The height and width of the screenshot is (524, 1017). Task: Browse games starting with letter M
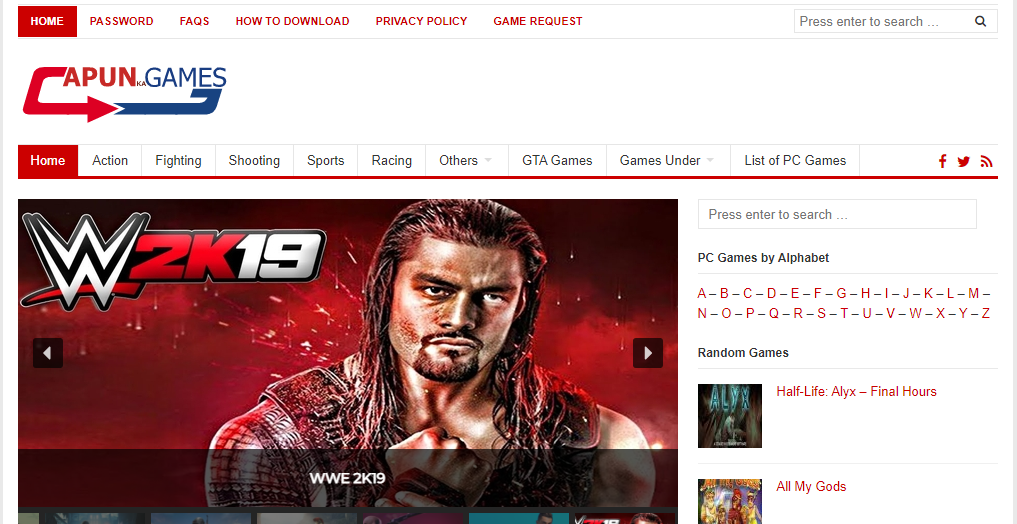pyautogui.click(x=974, y=293)
